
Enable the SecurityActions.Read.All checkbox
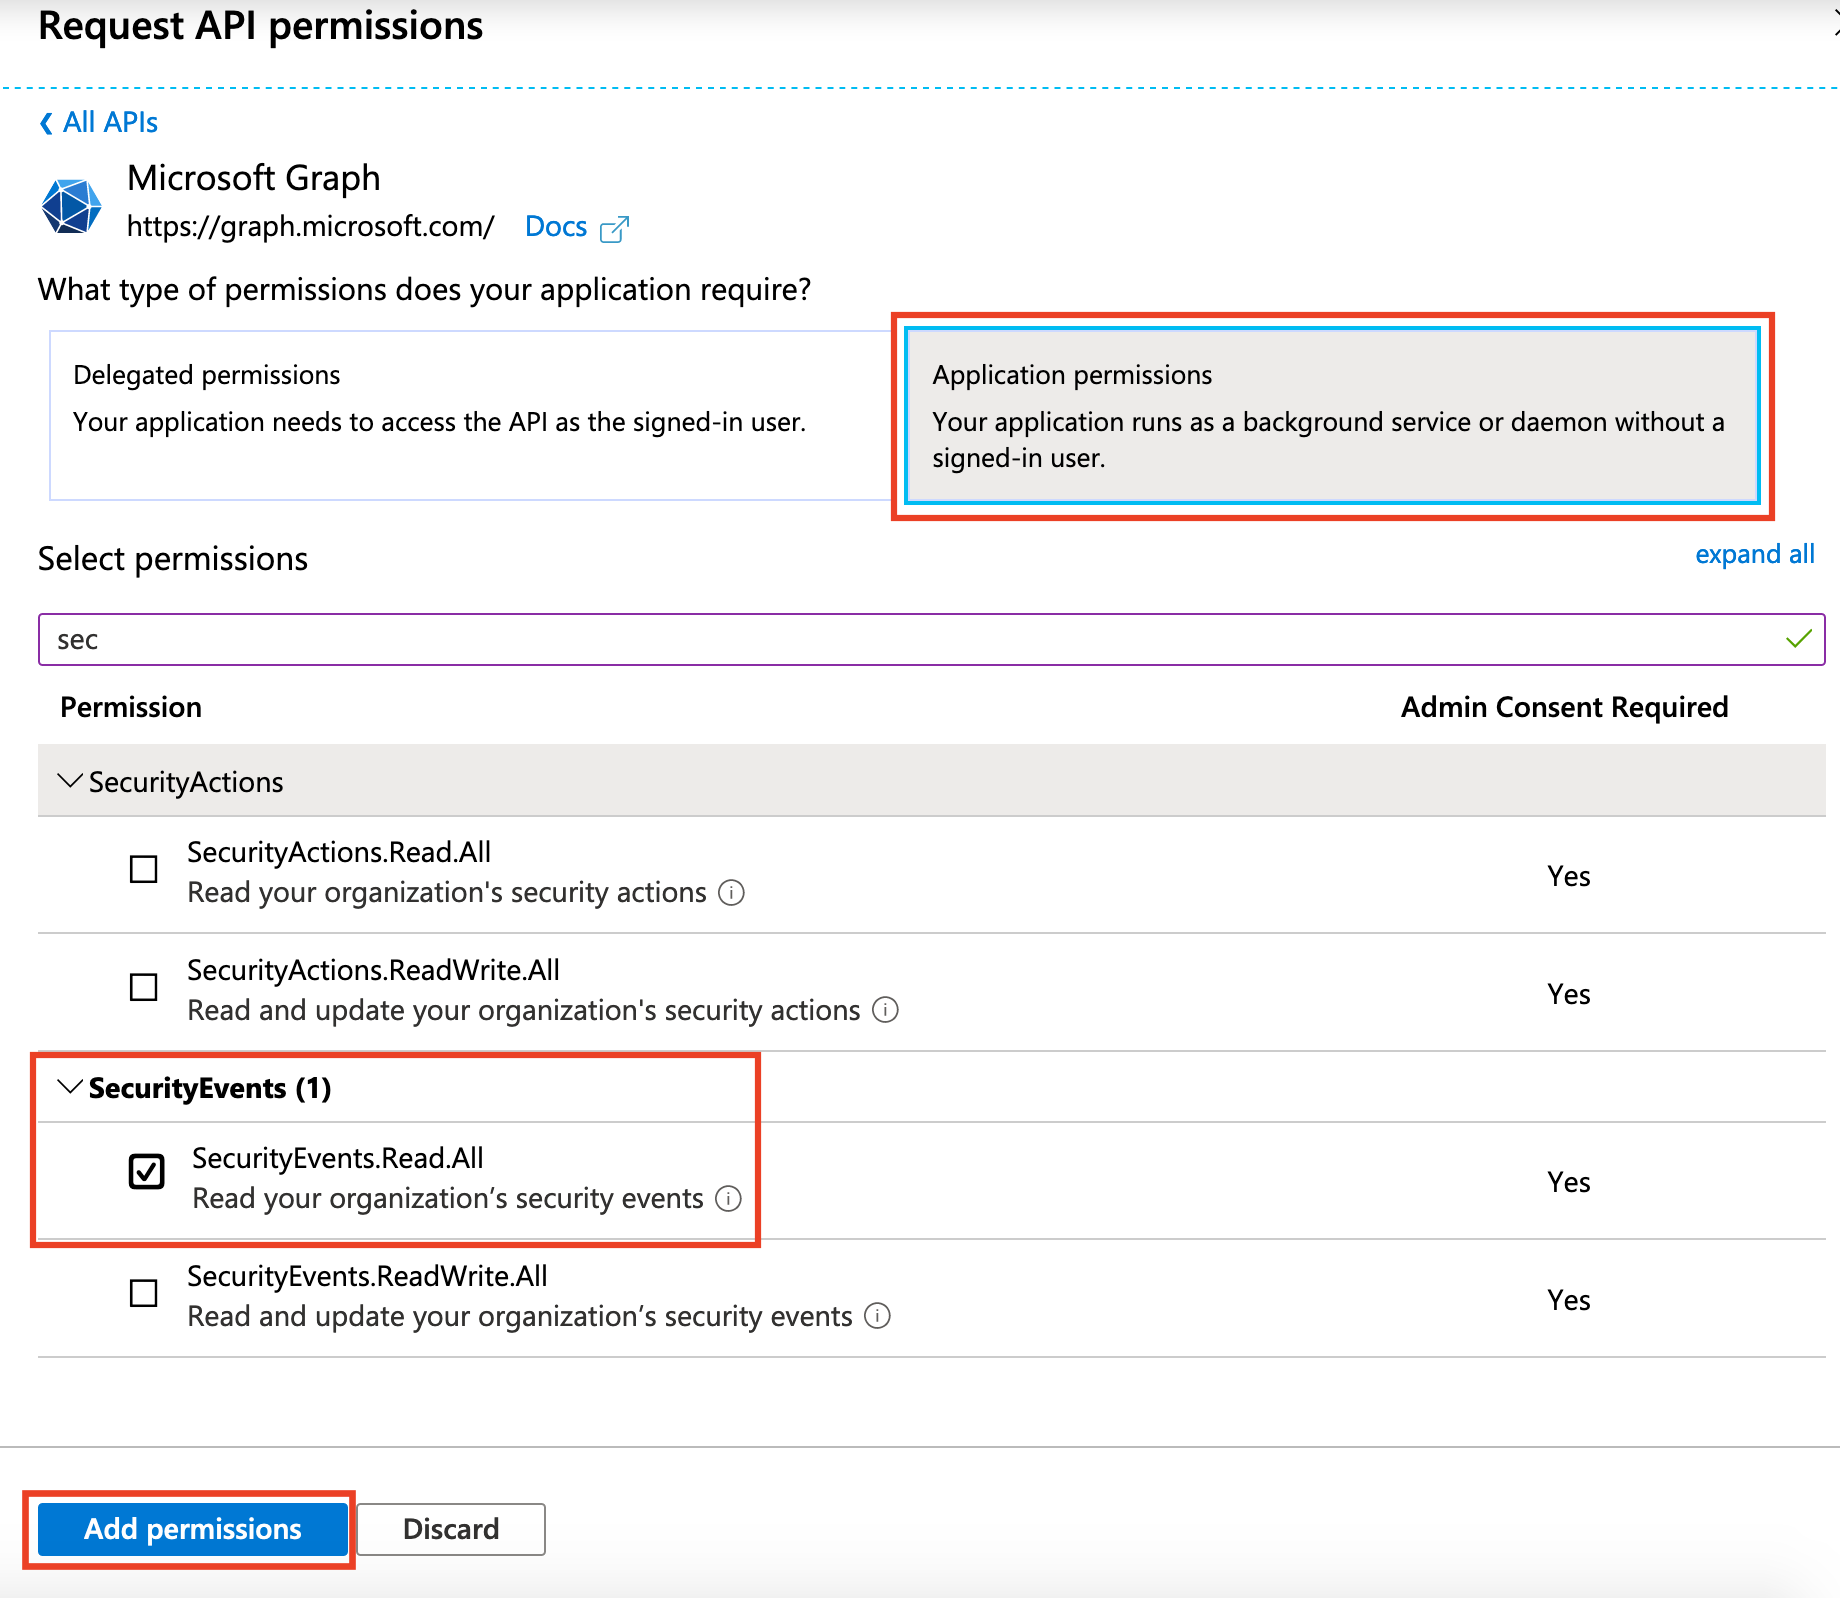coord(144,869)
